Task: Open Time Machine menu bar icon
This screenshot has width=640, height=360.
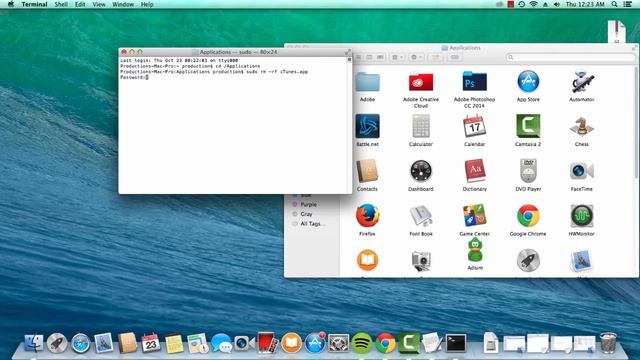Action: [522, 4]
